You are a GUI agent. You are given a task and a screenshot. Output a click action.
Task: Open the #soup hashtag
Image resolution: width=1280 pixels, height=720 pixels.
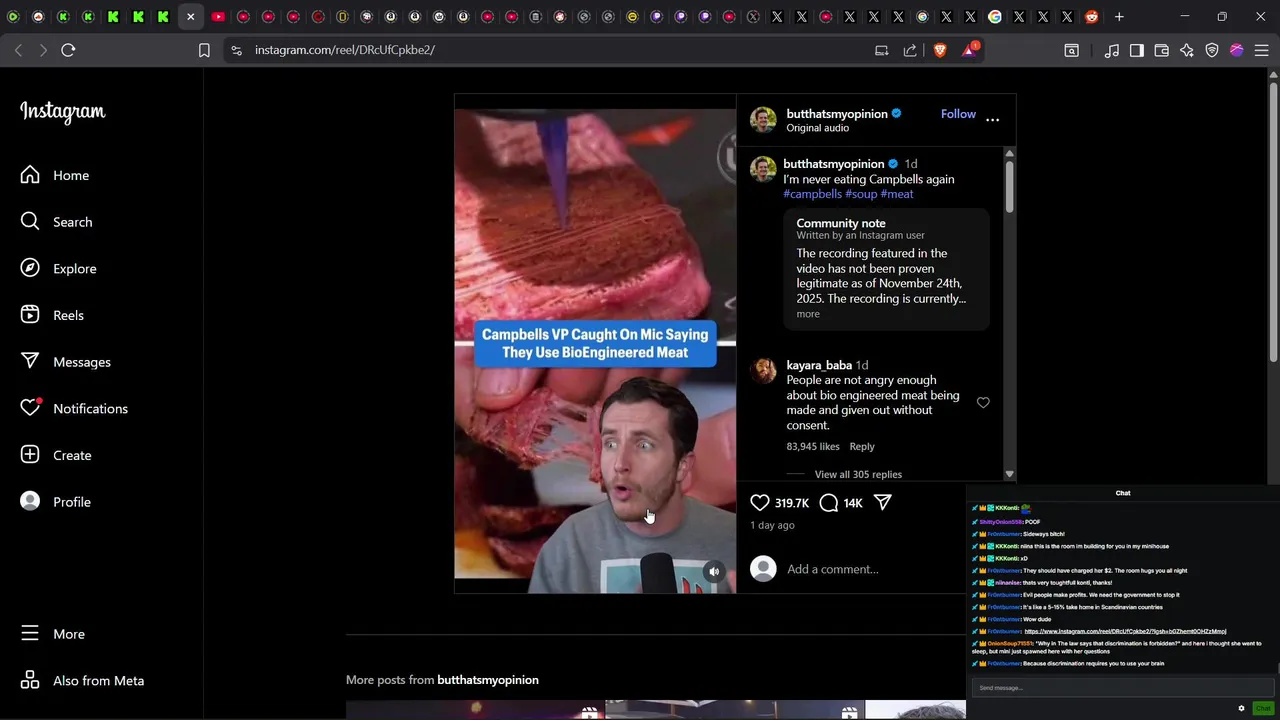861,194
